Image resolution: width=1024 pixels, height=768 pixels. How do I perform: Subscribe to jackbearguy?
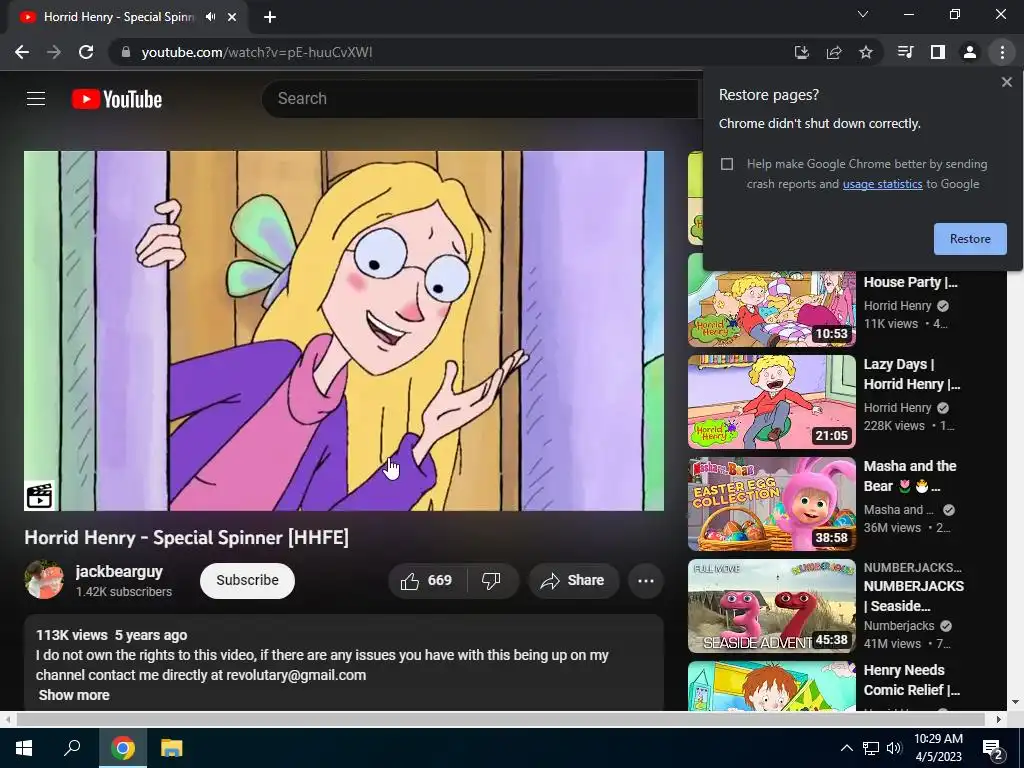point(248,581)
